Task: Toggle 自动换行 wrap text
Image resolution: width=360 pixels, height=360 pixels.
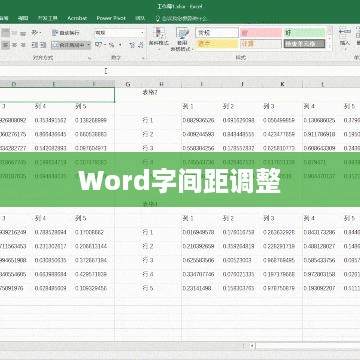Action: 66,33
